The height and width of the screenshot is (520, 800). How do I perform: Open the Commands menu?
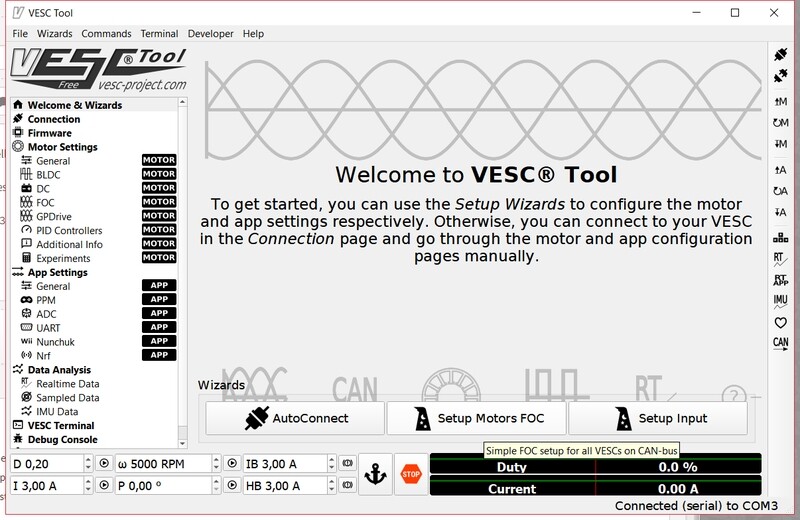coord(106,34)
